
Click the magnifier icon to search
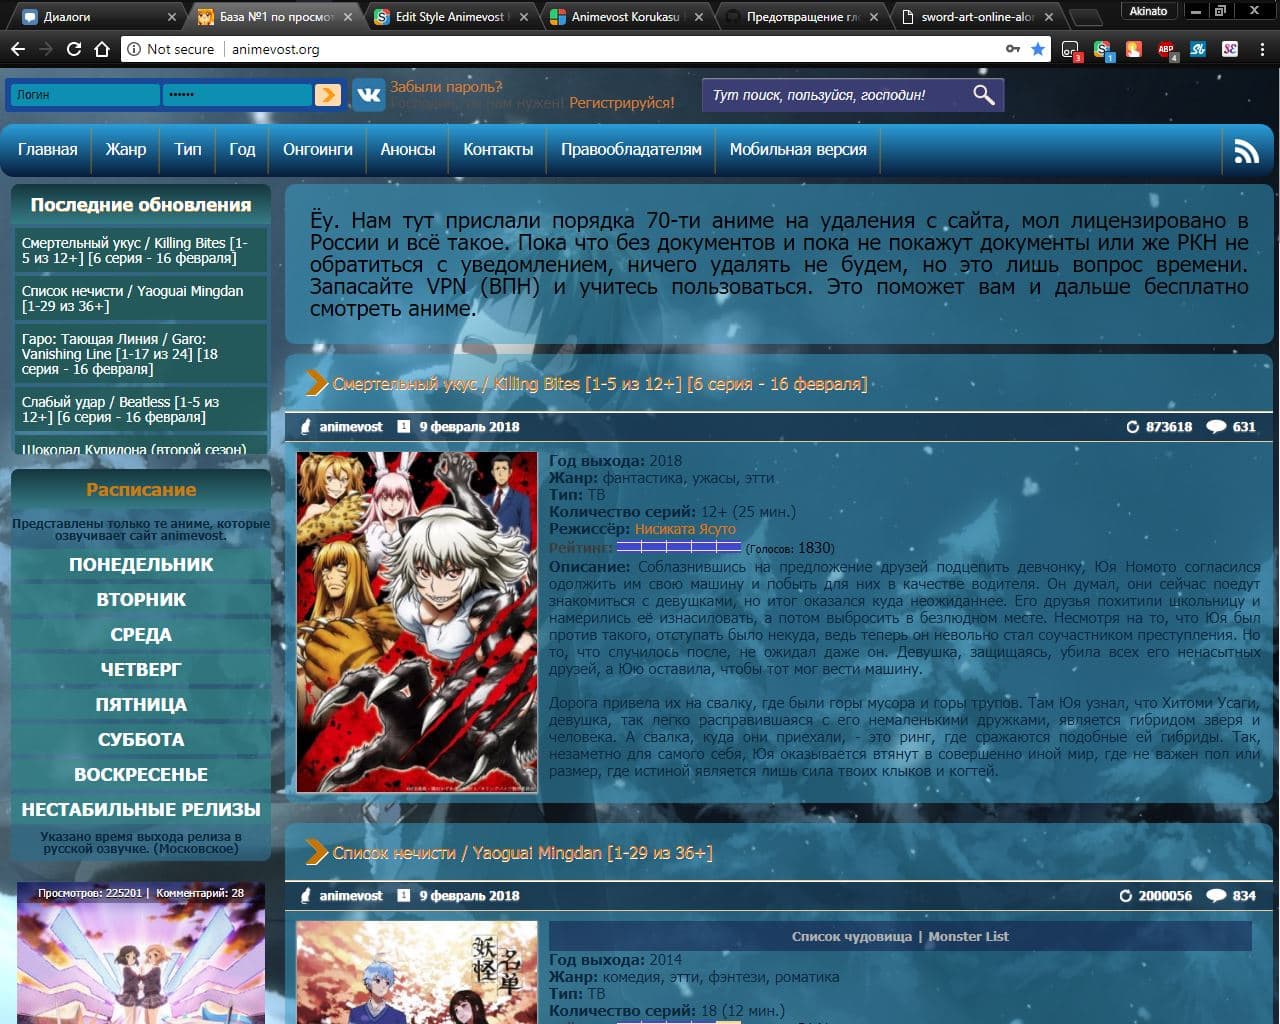(x=982, y=94)
